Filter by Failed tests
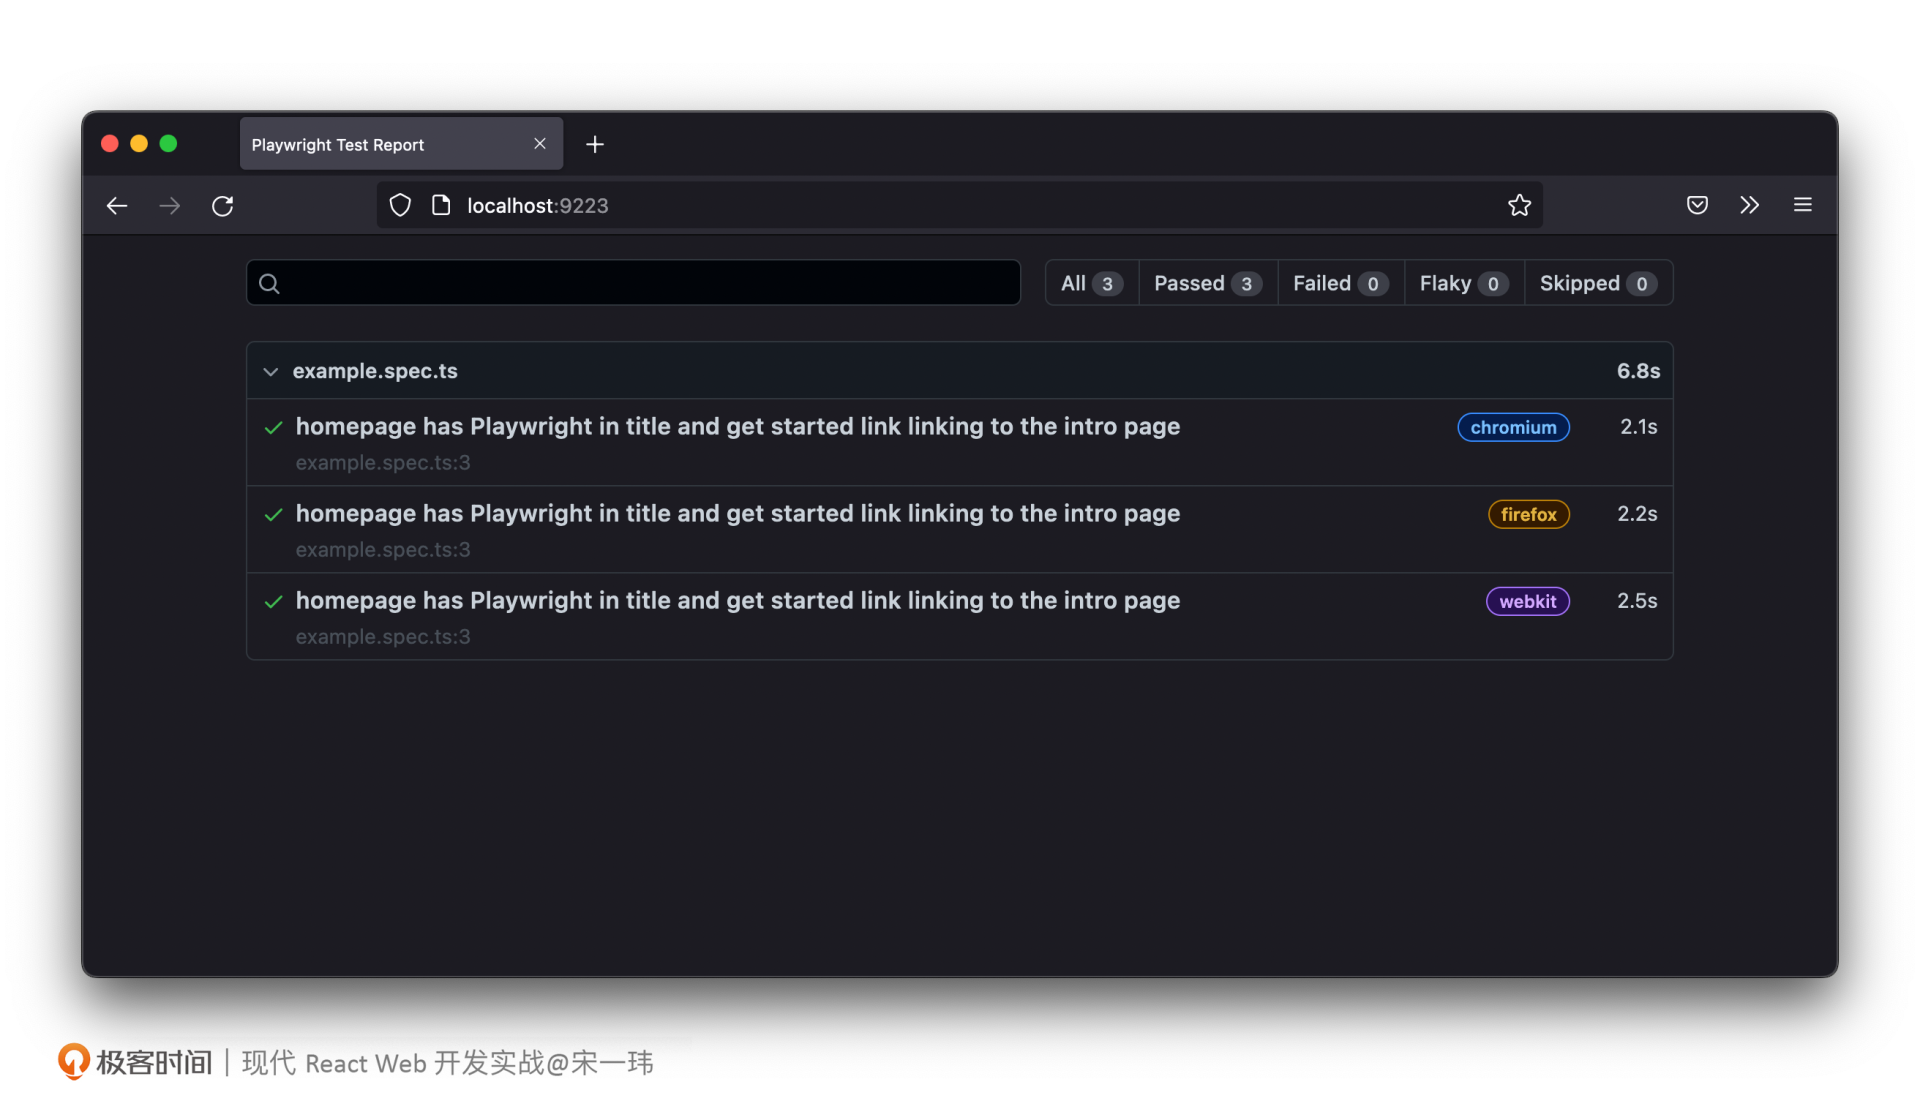The width and height of the screenshot is (1920, 1120). coord(1340,284)
